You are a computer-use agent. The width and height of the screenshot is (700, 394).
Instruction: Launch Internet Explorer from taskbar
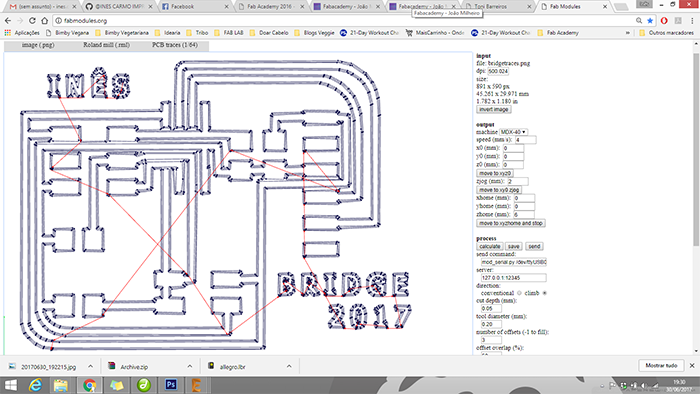pyautogui.click(x=35, y=385)
